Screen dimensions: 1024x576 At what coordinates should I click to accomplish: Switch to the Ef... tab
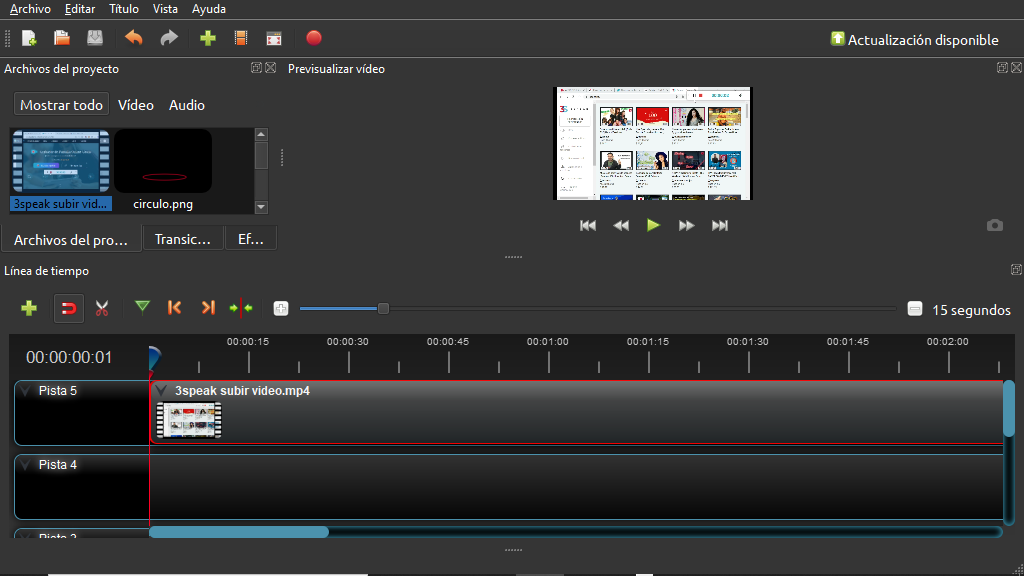[x=251, y=239]
